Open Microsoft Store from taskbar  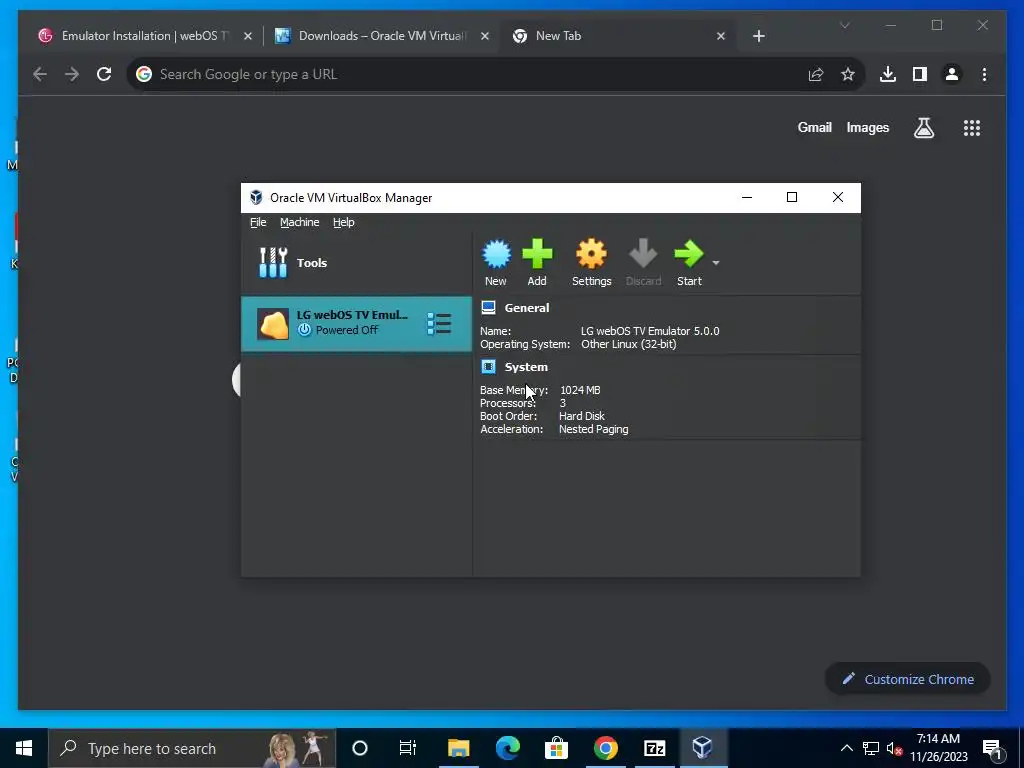click(x=556, y=748)
